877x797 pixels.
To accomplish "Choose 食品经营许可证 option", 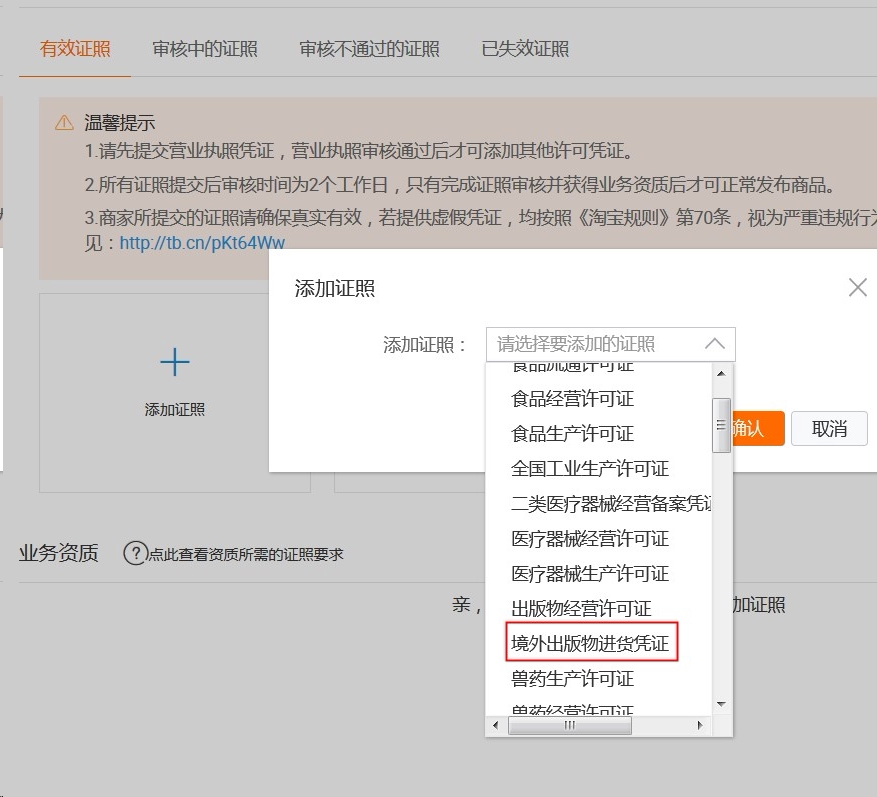I will click(x=572, y=399).
